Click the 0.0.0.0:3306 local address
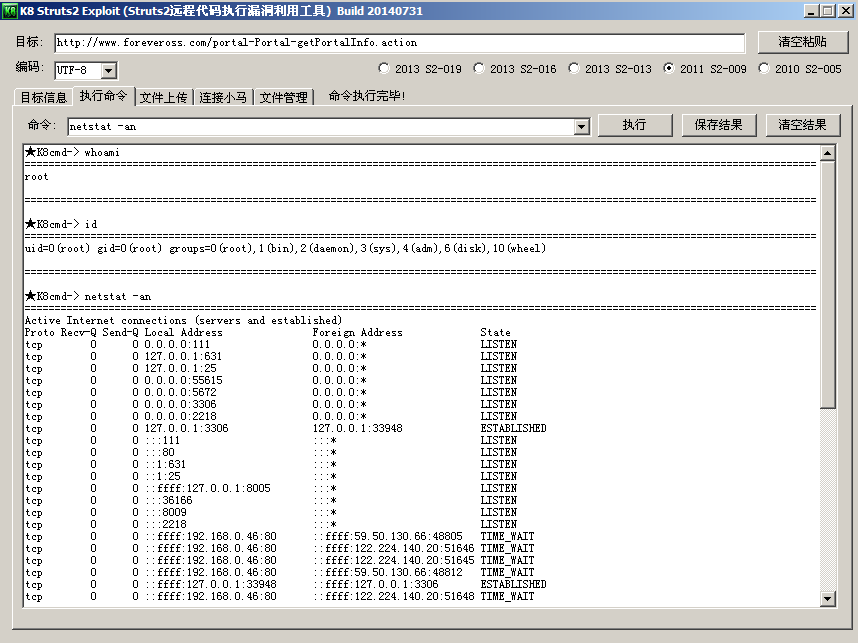This screenshot has width=858, height=643. tap(181, 404)
